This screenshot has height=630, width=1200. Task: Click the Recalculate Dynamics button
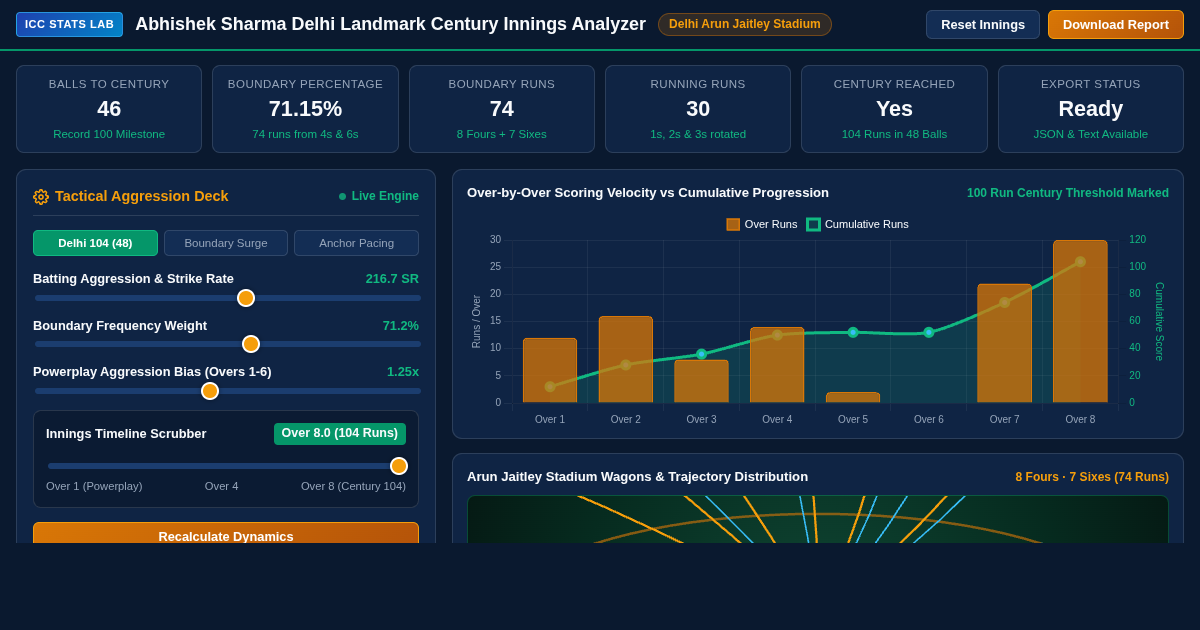[x=226, y=534]
